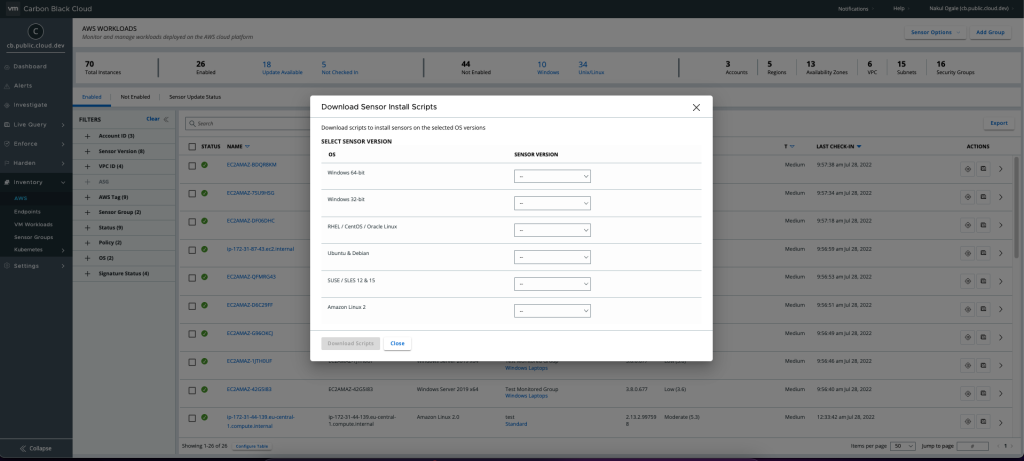Click the second action icon for 9:56:40 am row
This screenshot has width=1024, height=461.
[983, 393]
